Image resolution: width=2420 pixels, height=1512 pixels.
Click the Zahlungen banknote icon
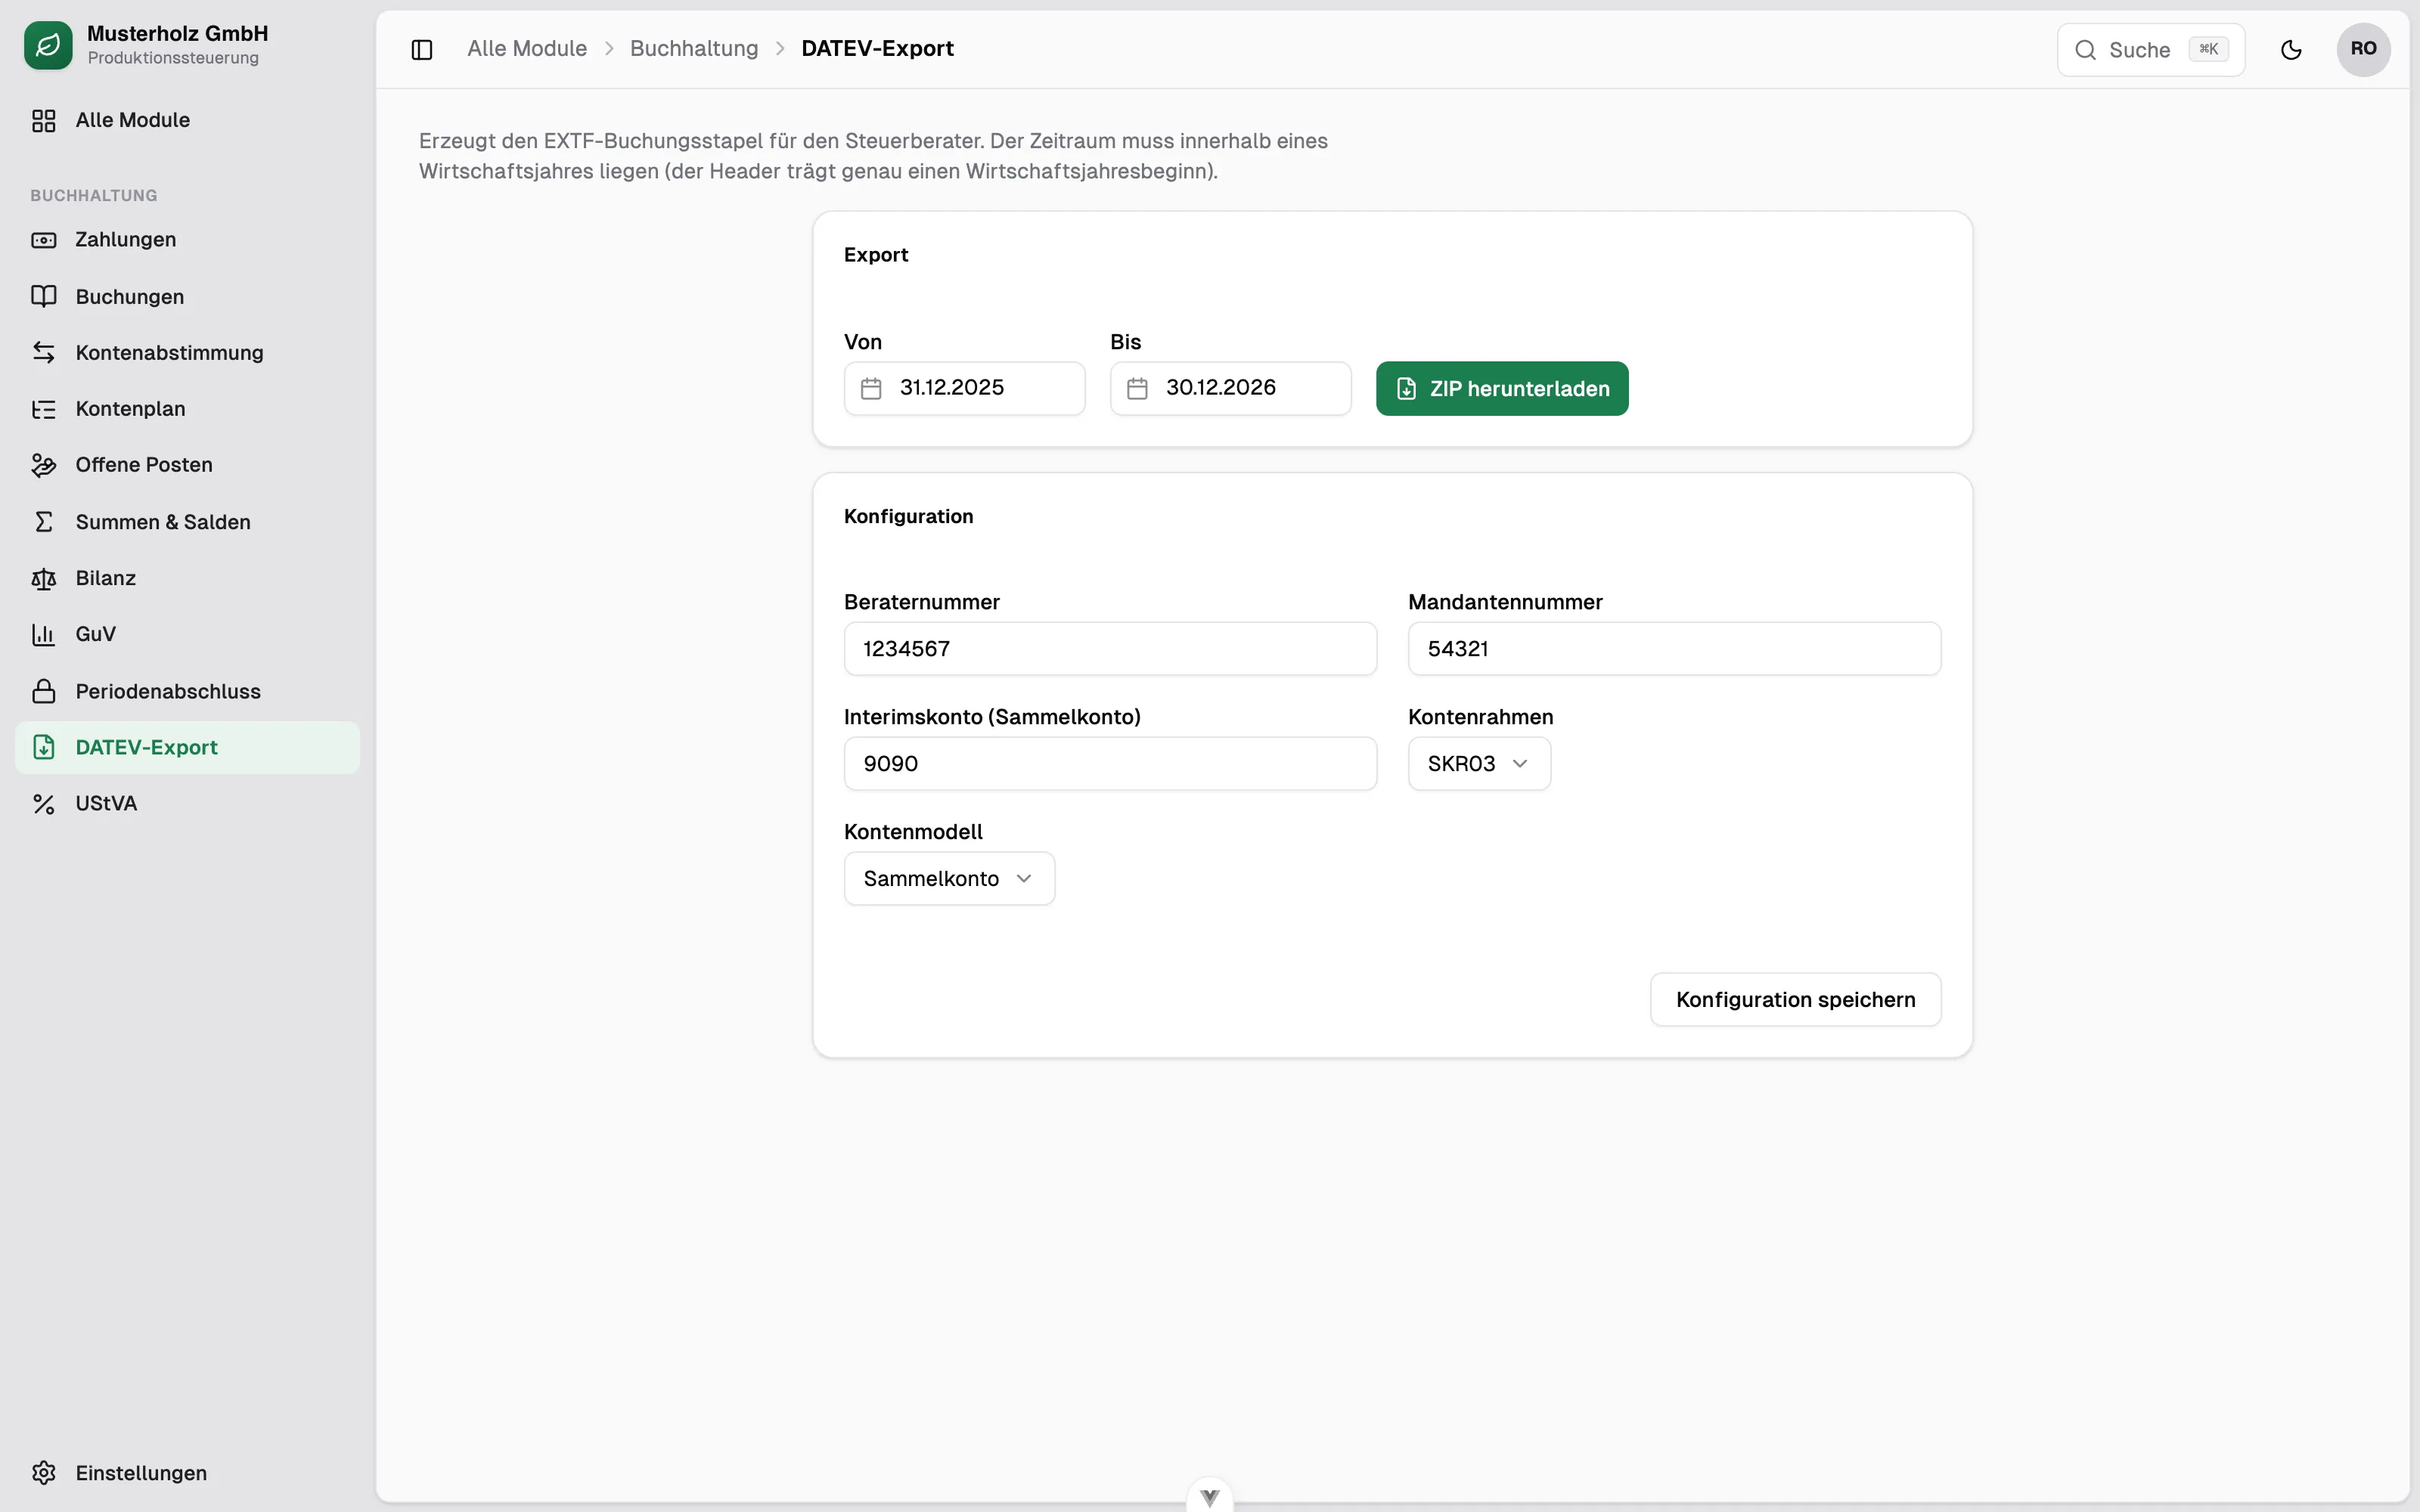[43, 240]
